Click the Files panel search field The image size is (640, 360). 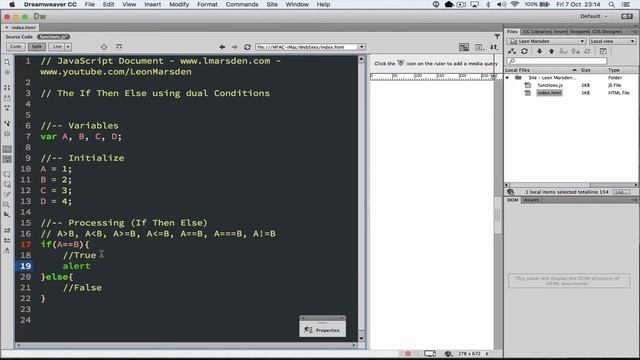coord(556,61)
